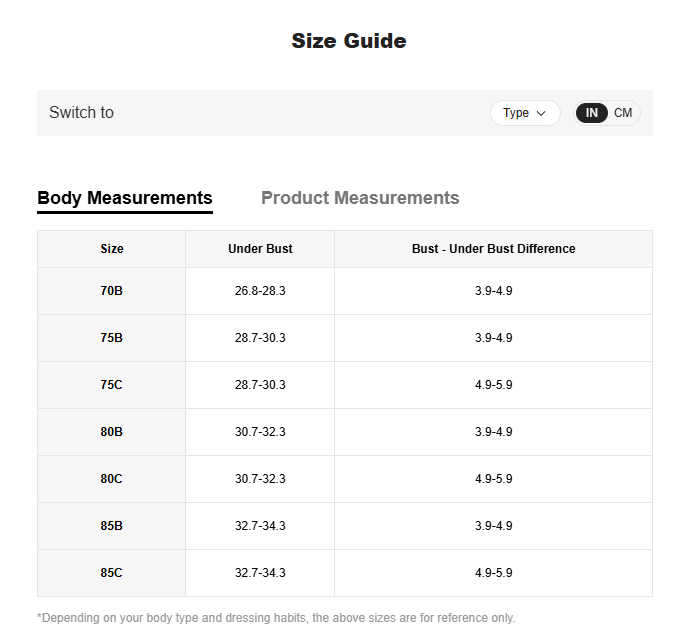Select the 70B size row
Screen dimensions: 681x637
click(345, 291)
